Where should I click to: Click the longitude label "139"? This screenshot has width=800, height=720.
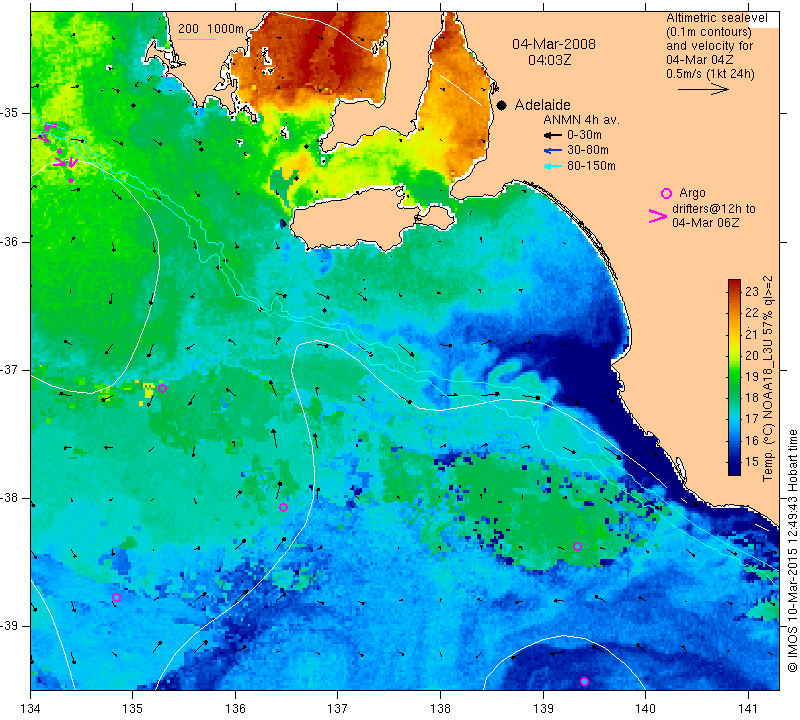tap(543, 708)
